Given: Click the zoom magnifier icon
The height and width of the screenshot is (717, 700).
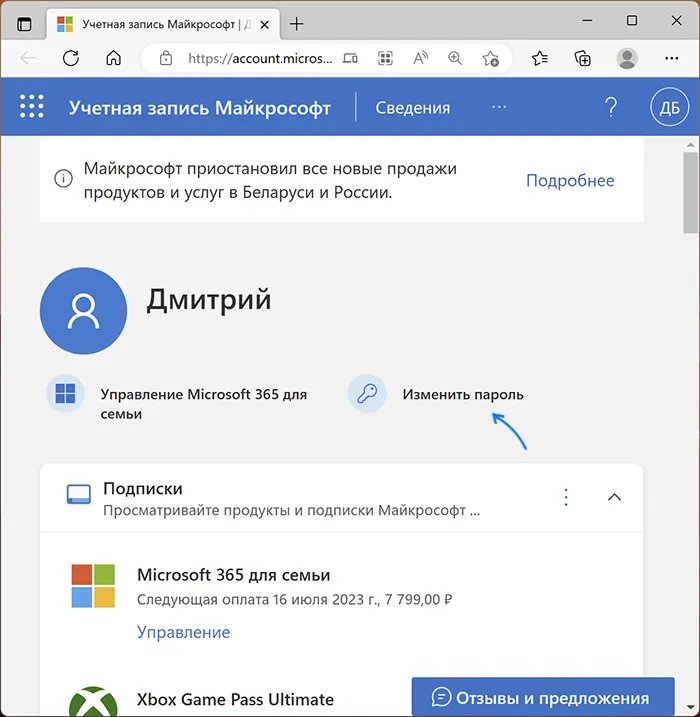Looking at the screenshot, I should click(455, 58).
